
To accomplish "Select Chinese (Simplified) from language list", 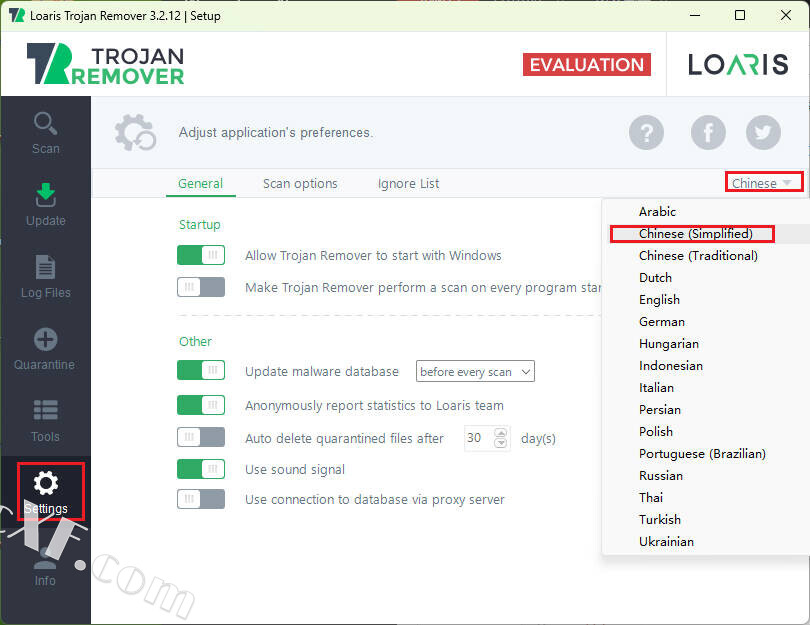I will click(x=695, y=233).
